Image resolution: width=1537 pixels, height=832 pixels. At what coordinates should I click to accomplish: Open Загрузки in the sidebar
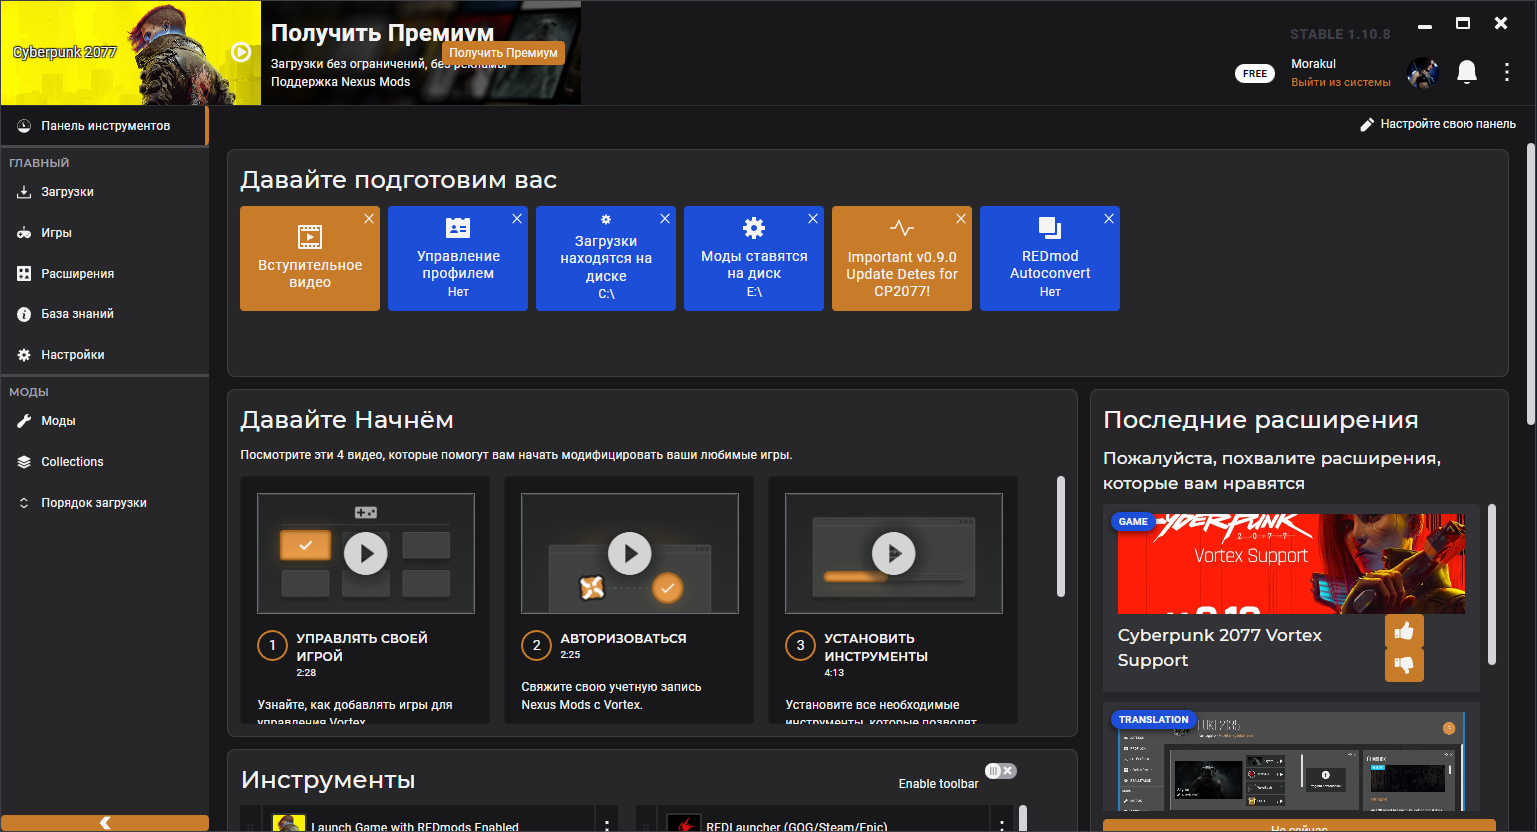[67, 192]
